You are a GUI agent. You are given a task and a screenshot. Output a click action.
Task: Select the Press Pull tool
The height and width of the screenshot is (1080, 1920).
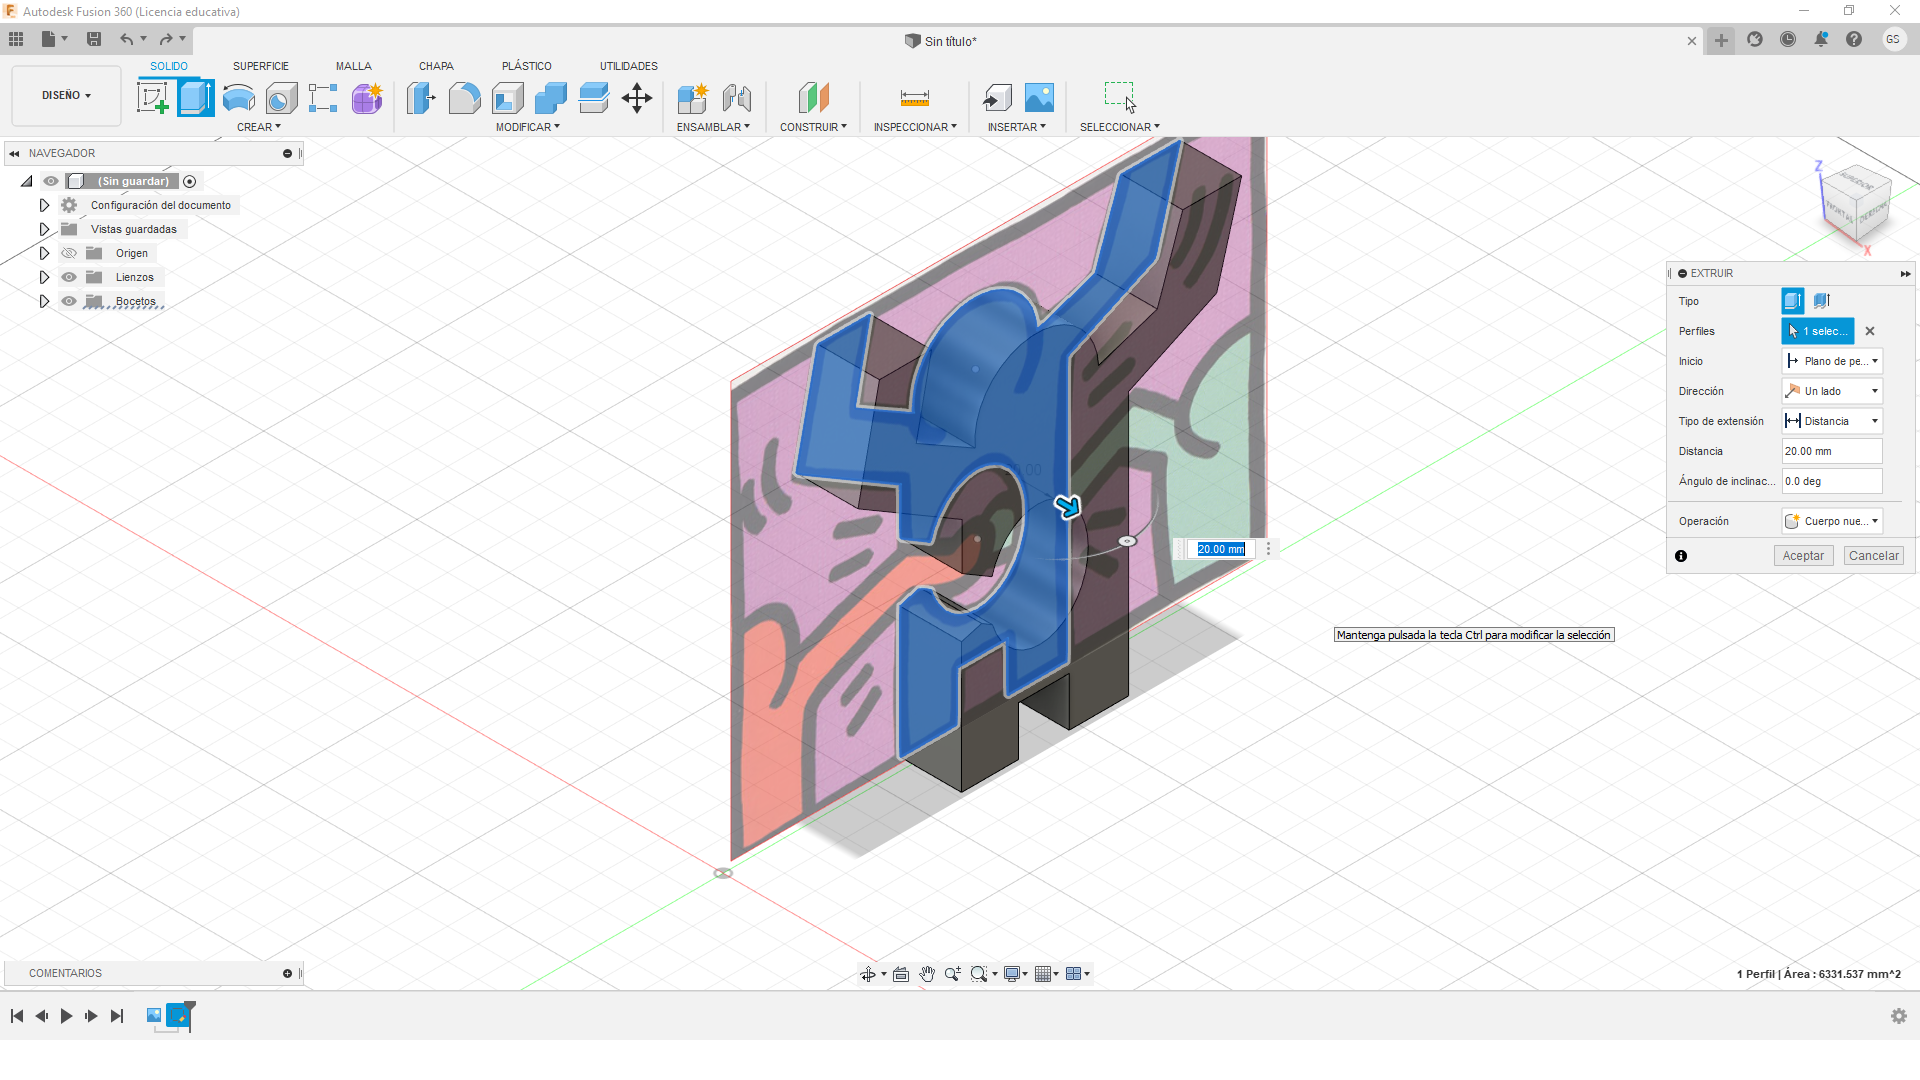(421, 98)
